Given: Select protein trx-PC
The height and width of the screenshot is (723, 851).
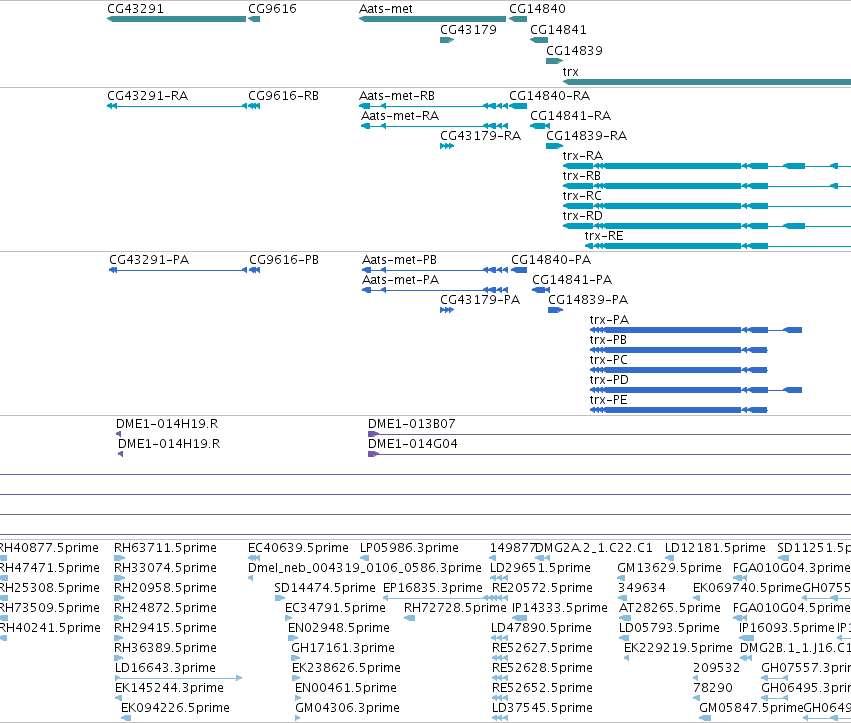Looking at the screenshot, I should [x=609, y=361].
